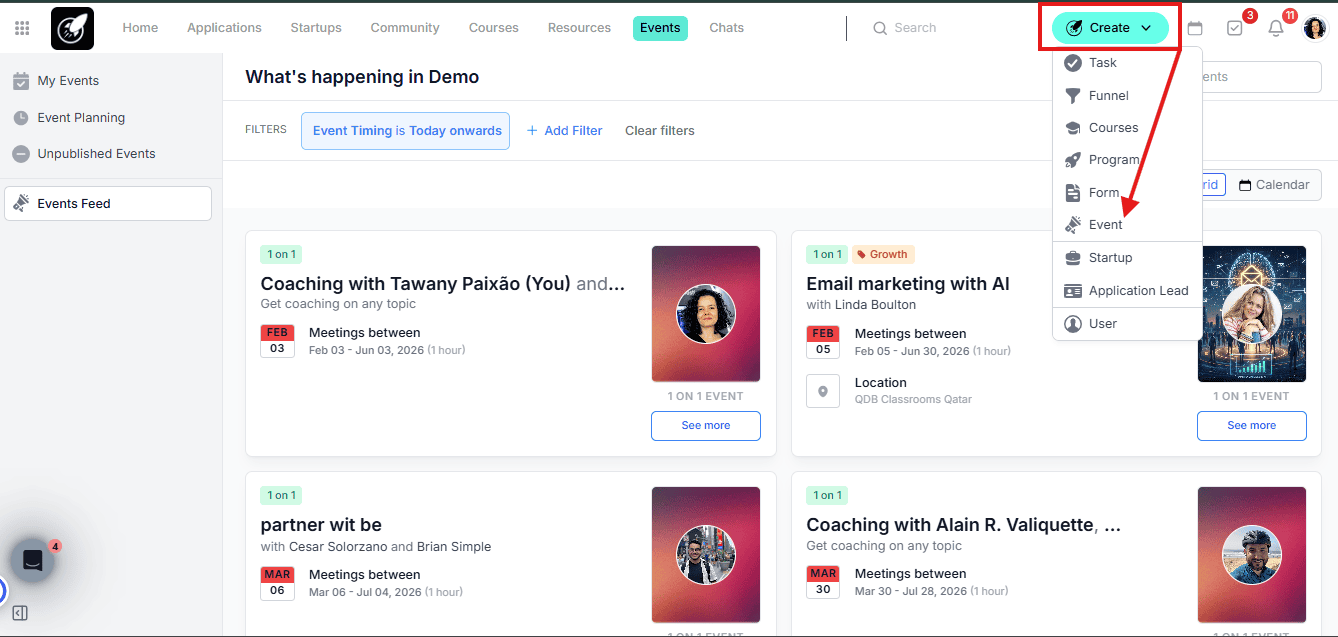Click the User person icon in menu
Screen dimensions: 1338x637
1073,324
